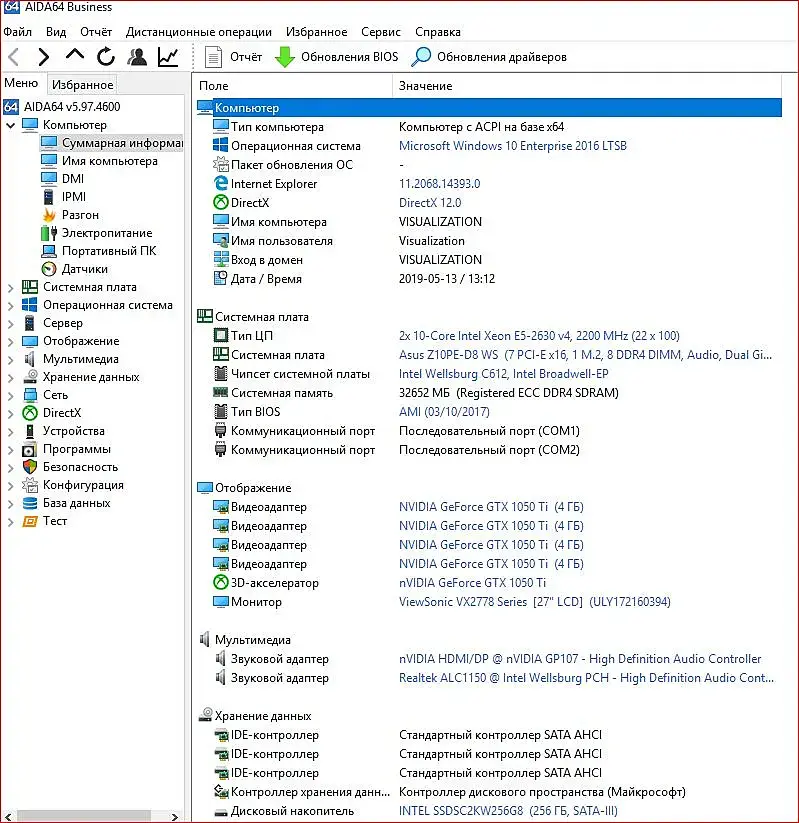Expand the Программы tree node
This screenshot has width=799, height=823.
pos(10,450)
